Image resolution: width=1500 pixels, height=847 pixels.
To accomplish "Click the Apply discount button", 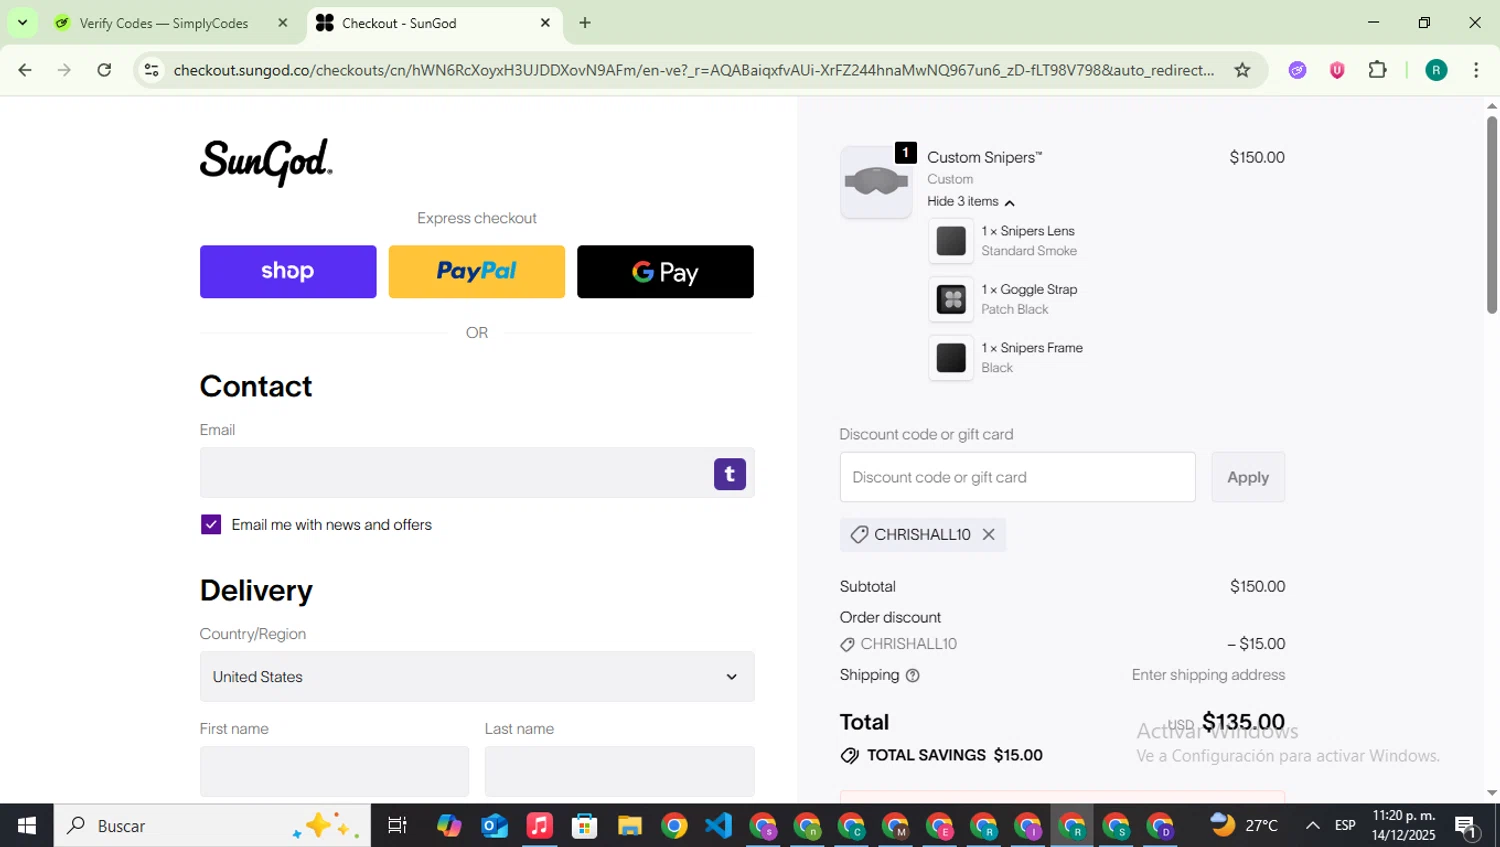I will click(1248, 477).
